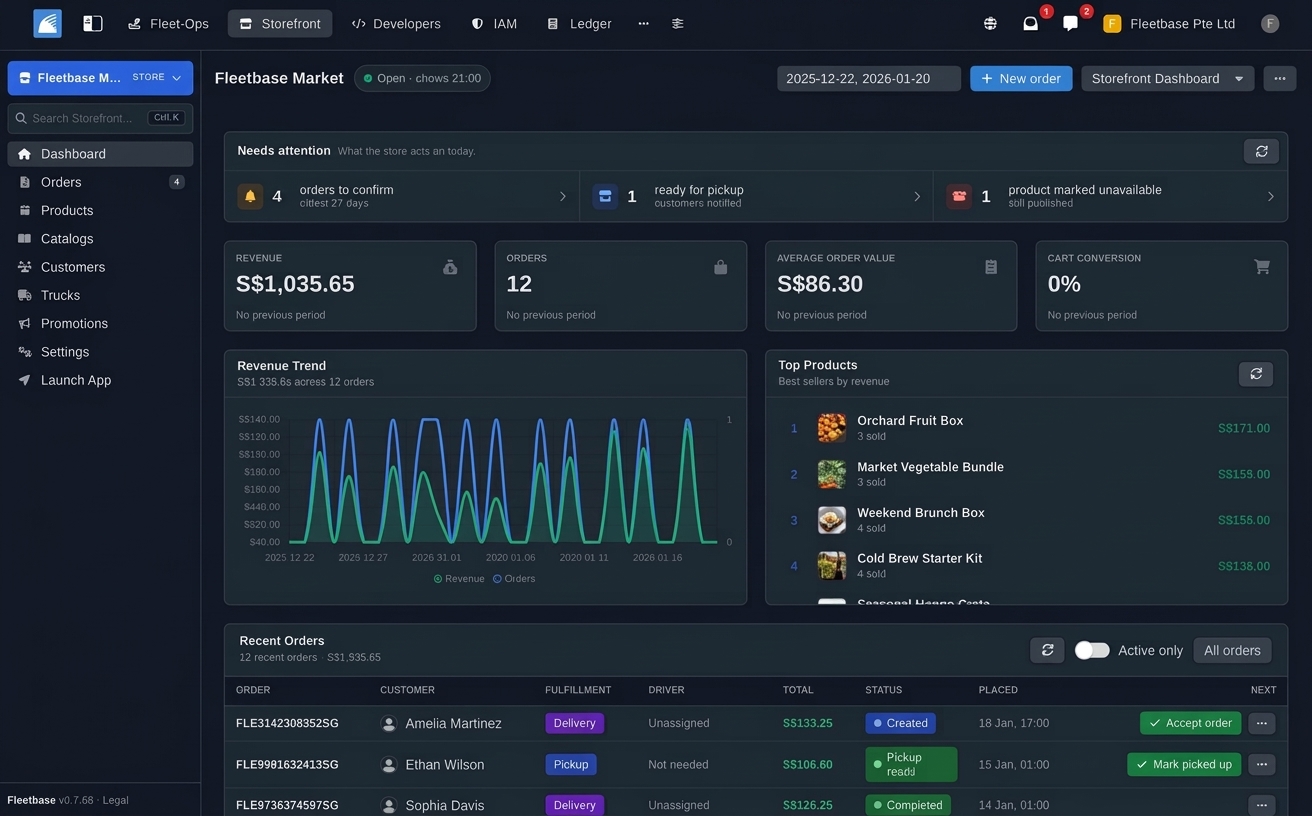Switch to the Fleet-Ops module
Viewport: 1312px width, 816px height.
tap(168, 23)
